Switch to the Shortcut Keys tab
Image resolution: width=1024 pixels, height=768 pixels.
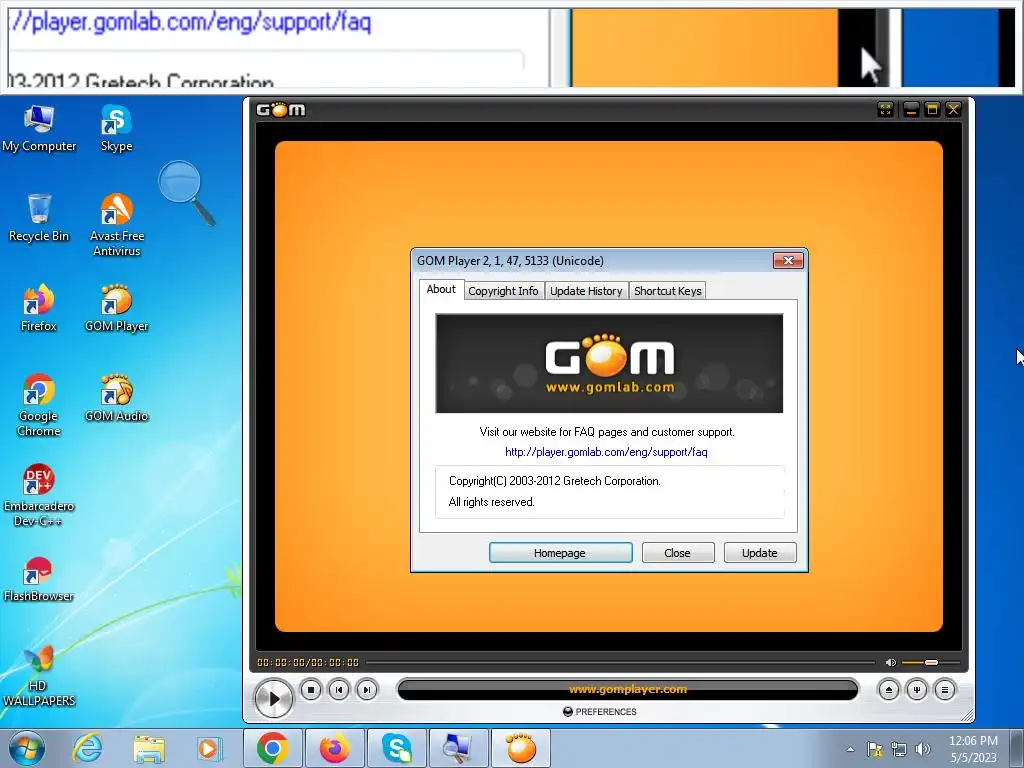[667, 291]
